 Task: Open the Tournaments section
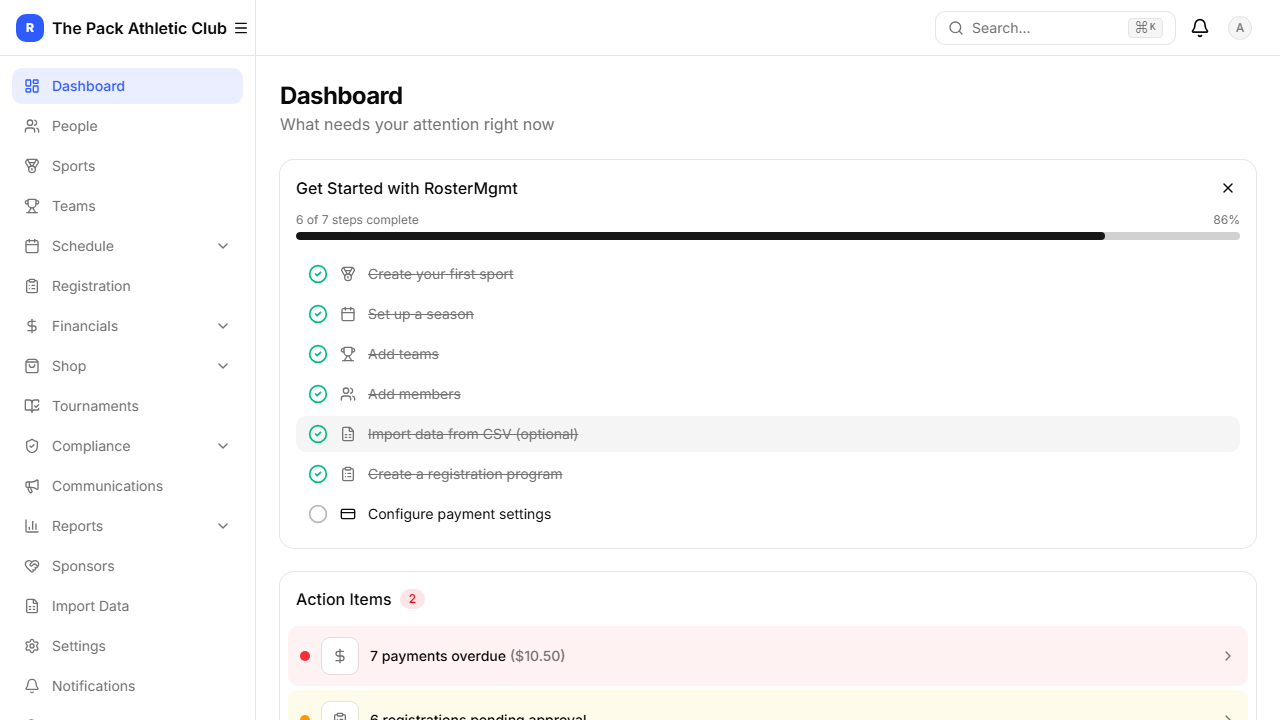coord(127,406)
